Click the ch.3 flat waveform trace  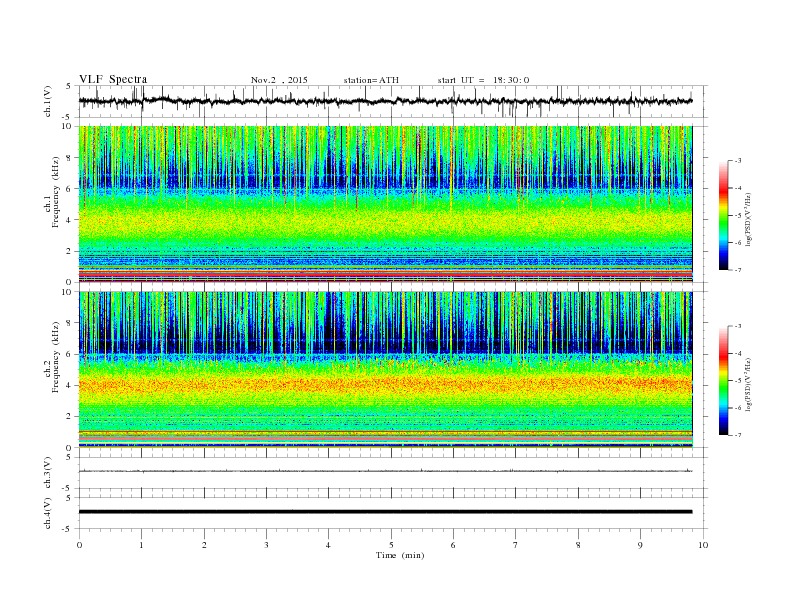tap(385, 471)
